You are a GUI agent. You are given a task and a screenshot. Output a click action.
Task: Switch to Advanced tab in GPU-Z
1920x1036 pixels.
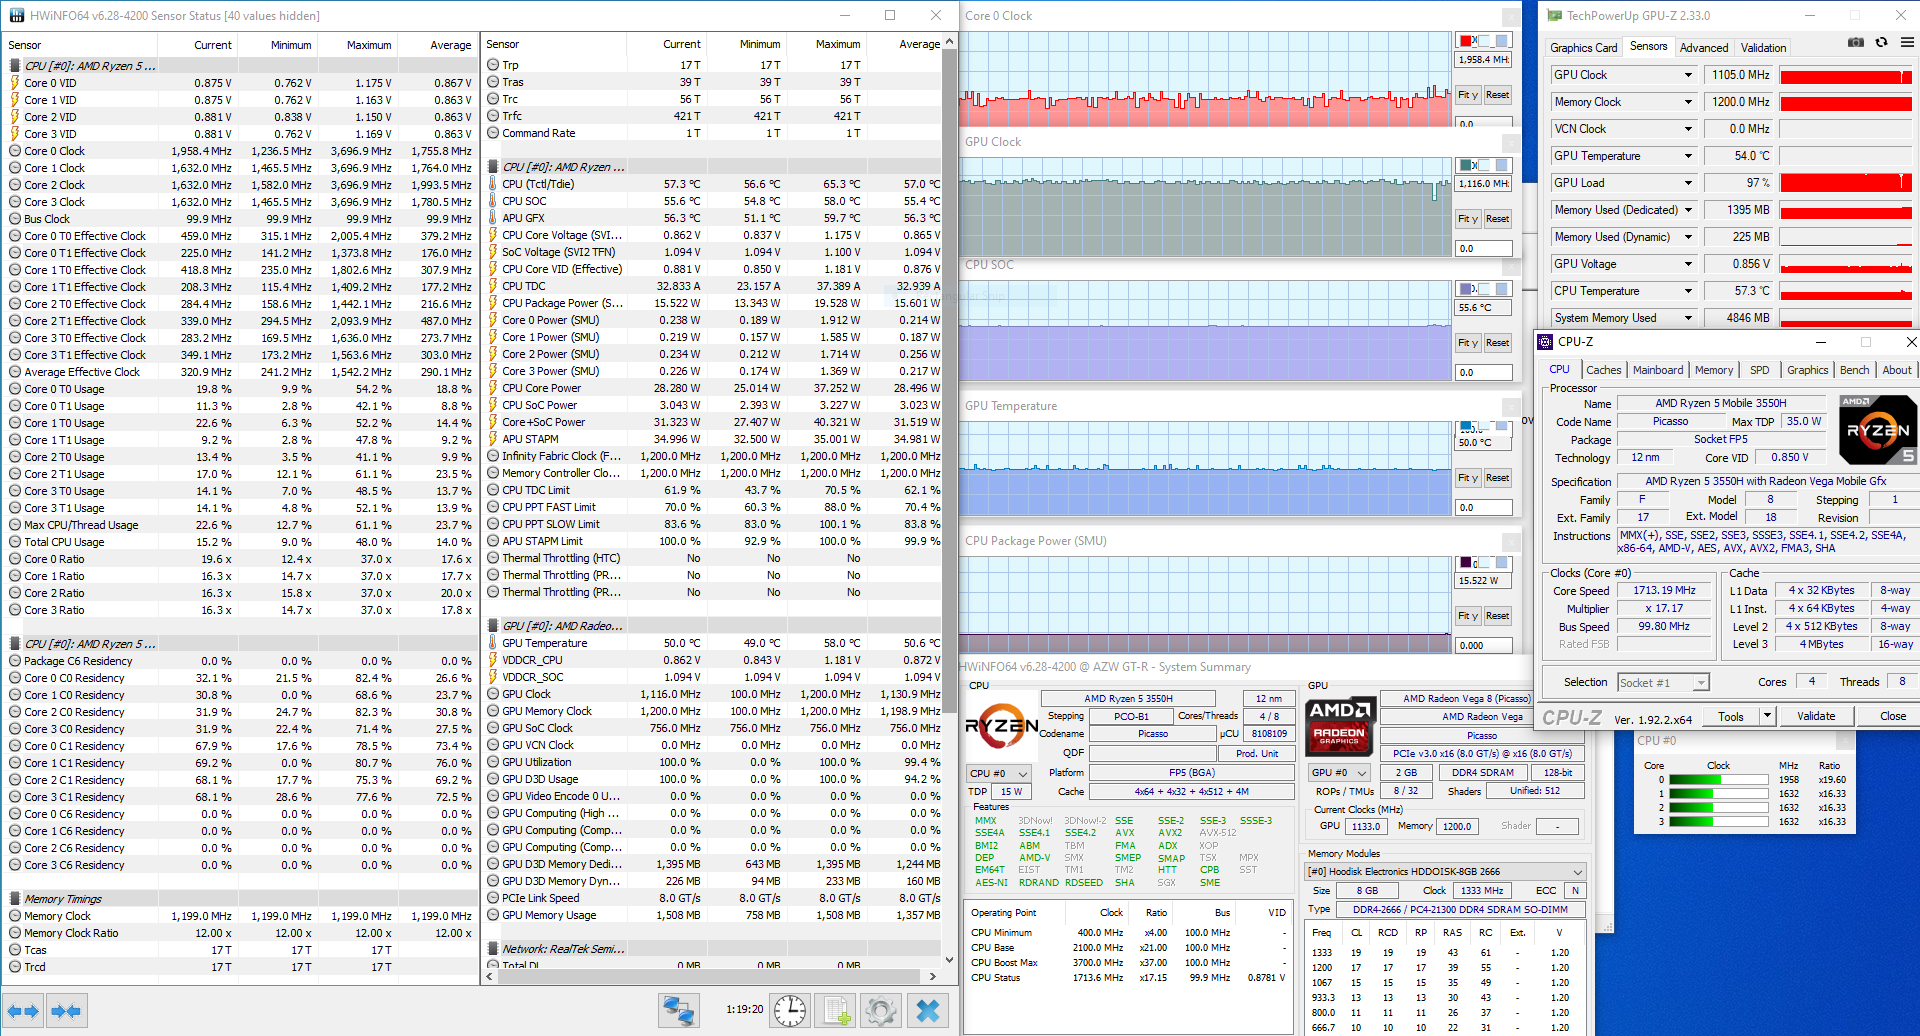coord(1703,47)
